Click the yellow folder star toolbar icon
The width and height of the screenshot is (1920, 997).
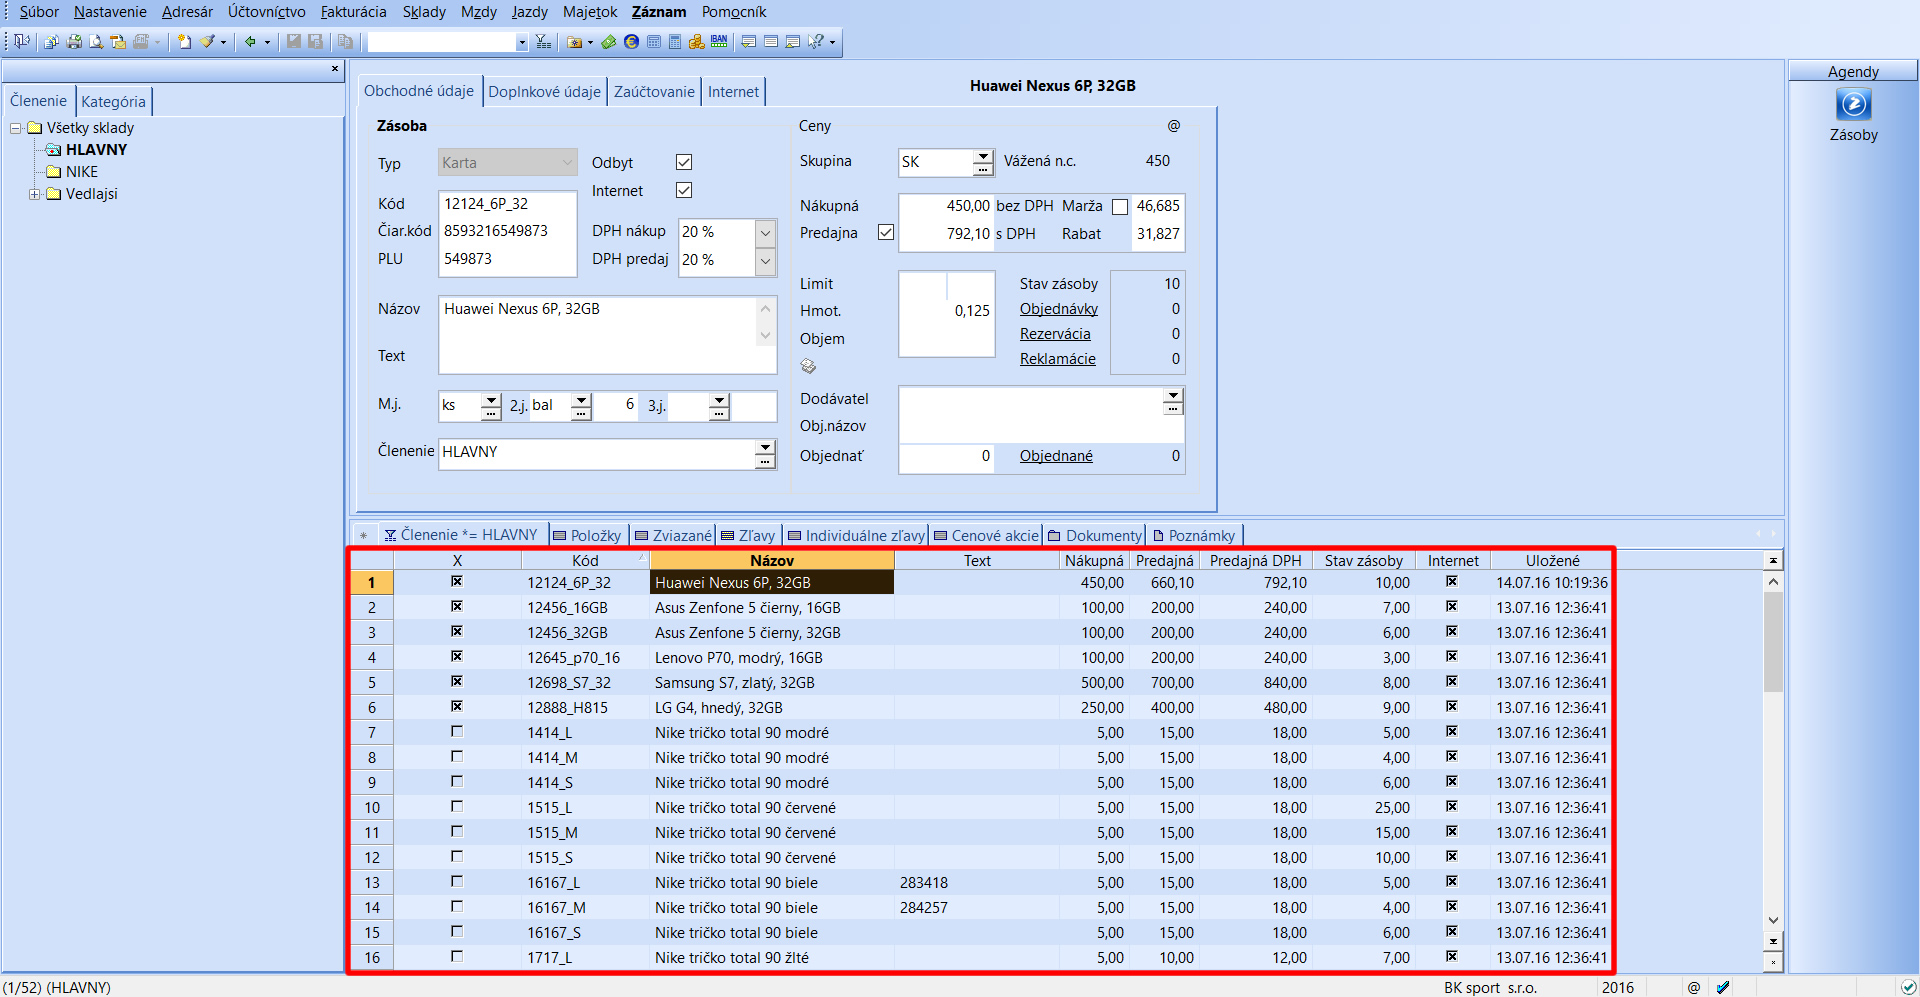click(x=574, y=42)
